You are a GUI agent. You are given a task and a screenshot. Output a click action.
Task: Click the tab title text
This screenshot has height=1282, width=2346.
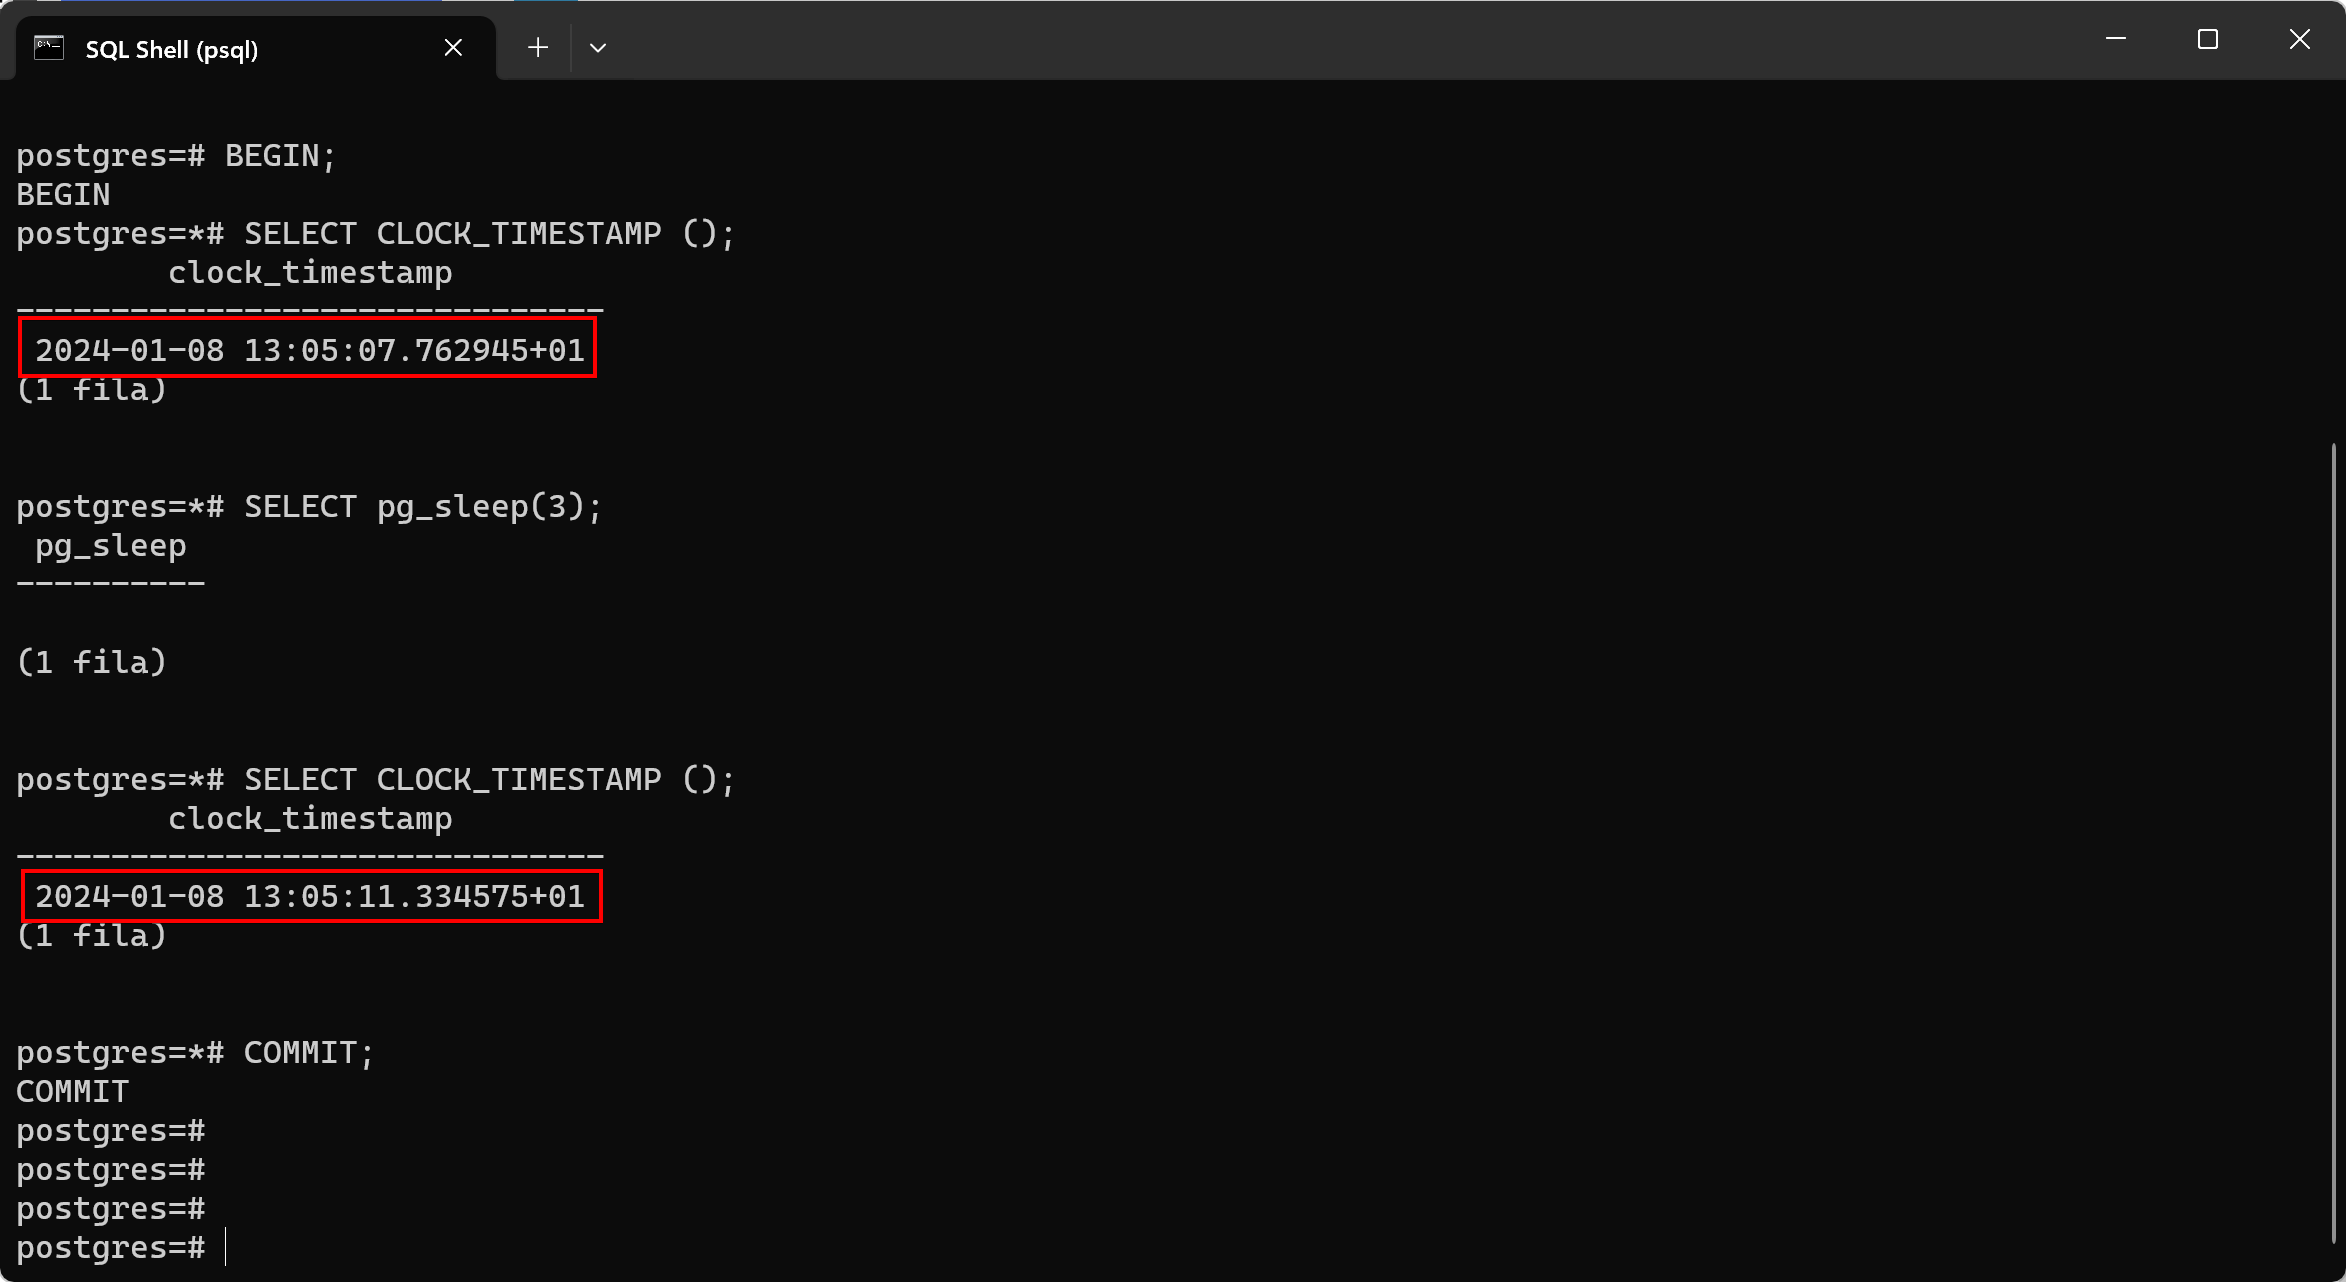pyautogui.click(x=171, y=49)
